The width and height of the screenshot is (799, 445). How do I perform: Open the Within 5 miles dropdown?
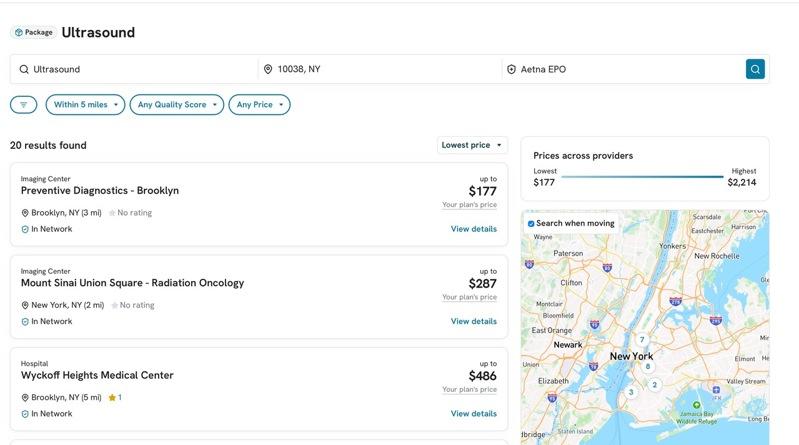[x=85, y=105]
